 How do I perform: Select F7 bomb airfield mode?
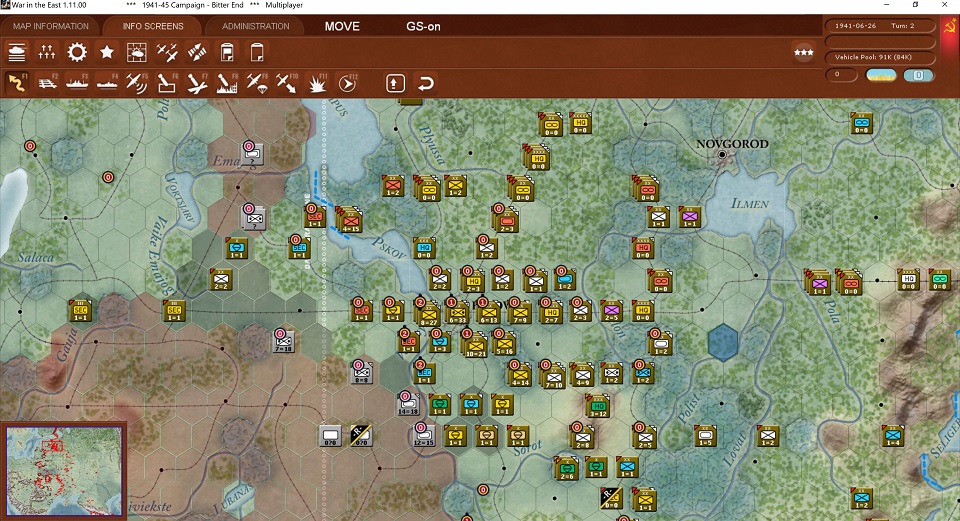pos(197,83)
